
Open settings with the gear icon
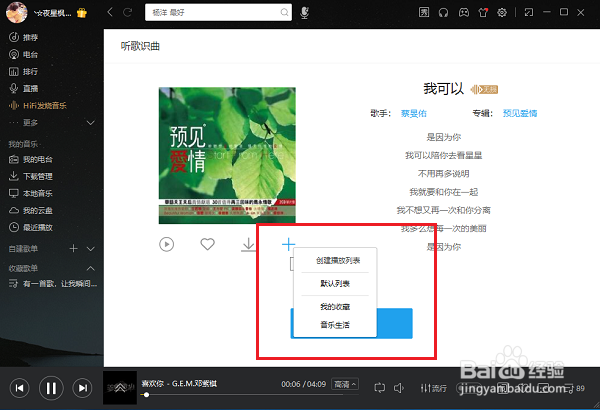pos(502,13)
